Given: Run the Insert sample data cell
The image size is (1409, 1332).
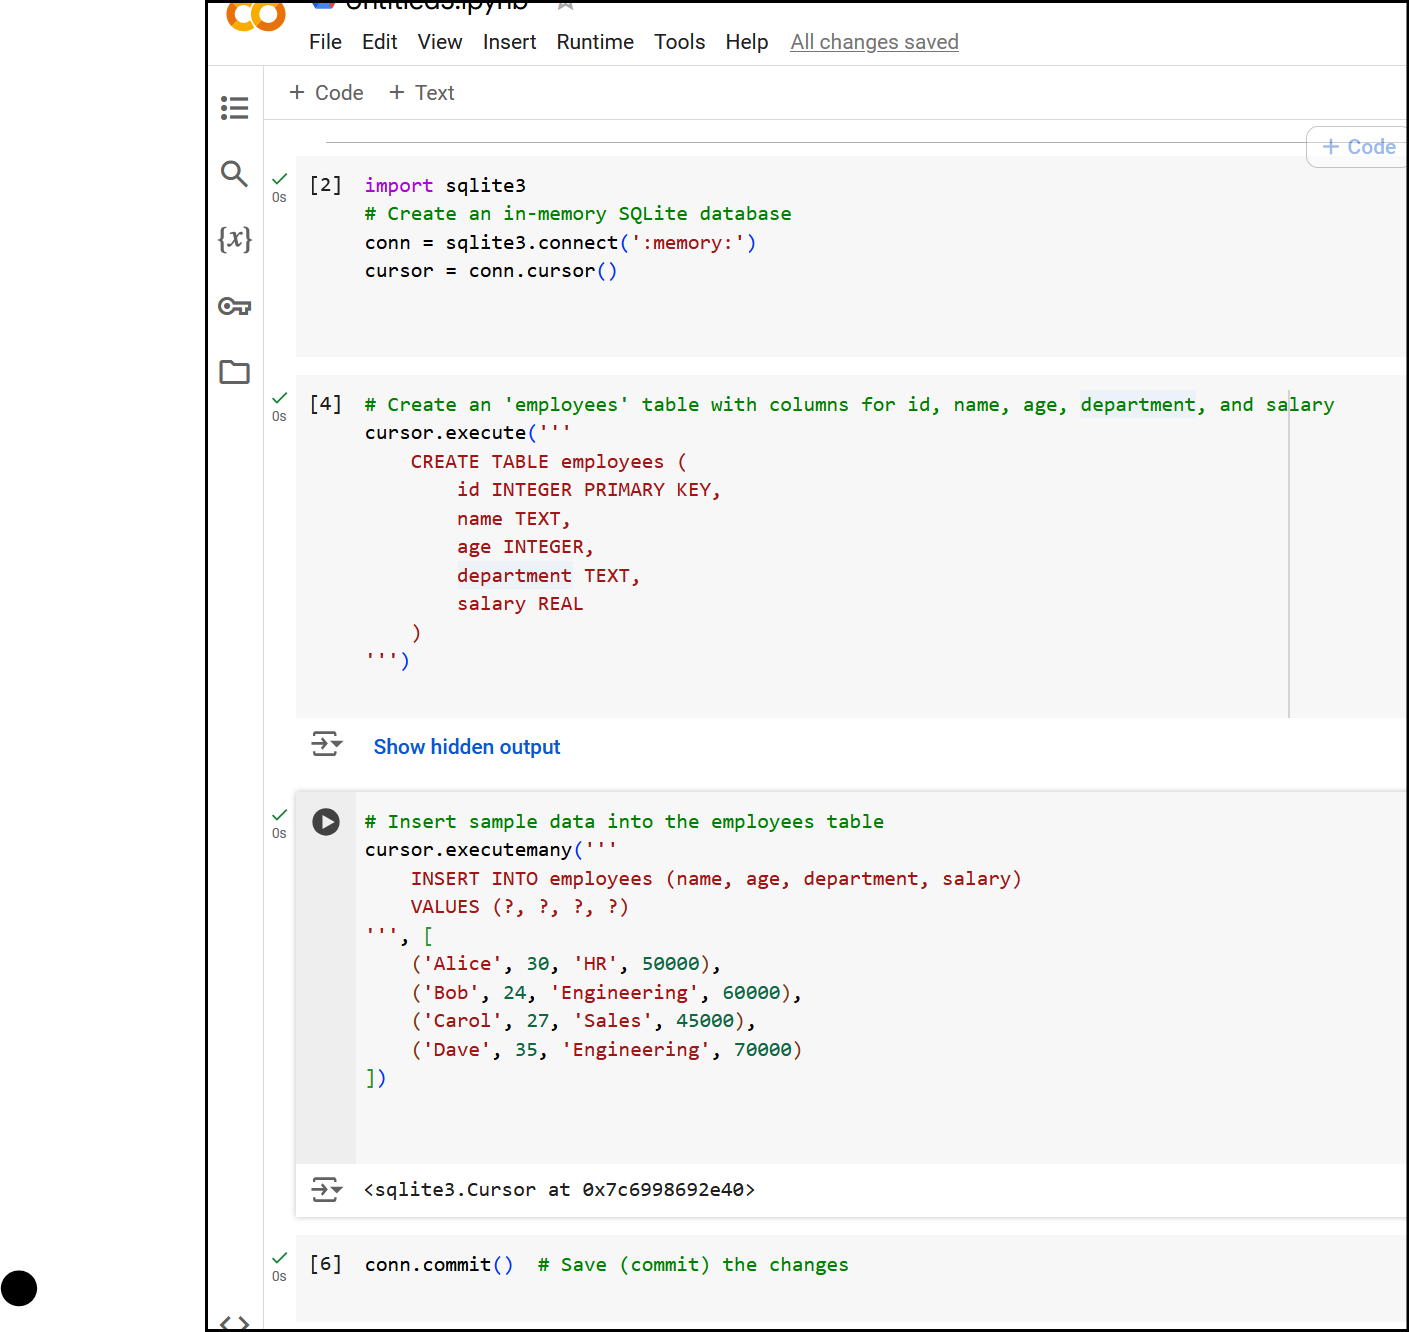Looking at the screenshot, I should (326, 822).
